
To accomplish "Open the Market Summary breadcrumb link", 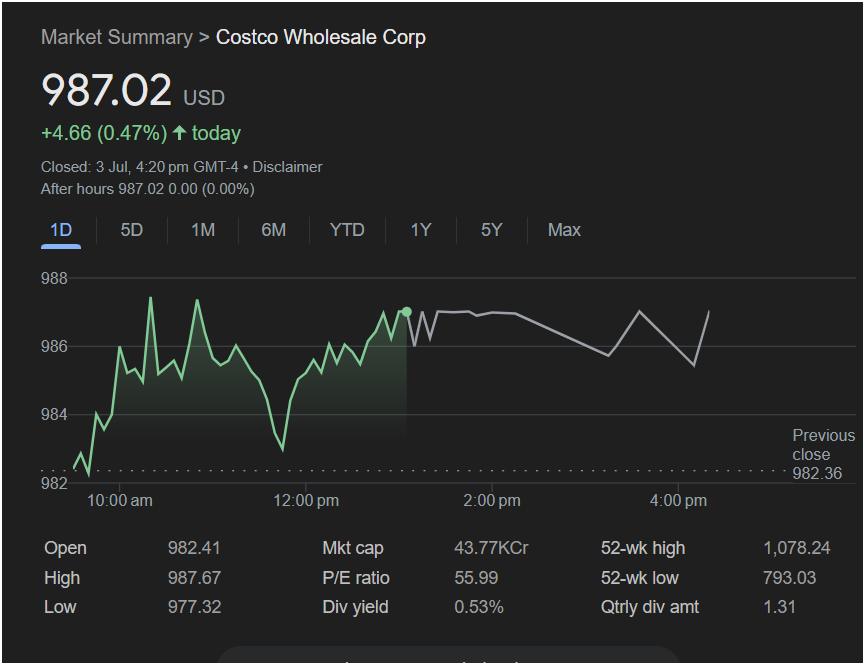I will tap(117, 38).
